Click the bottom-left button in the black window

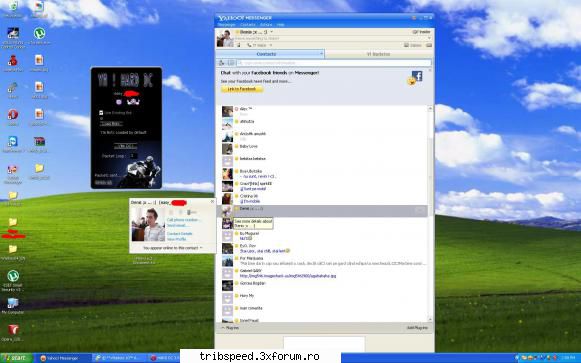click(x=103, y=183)
